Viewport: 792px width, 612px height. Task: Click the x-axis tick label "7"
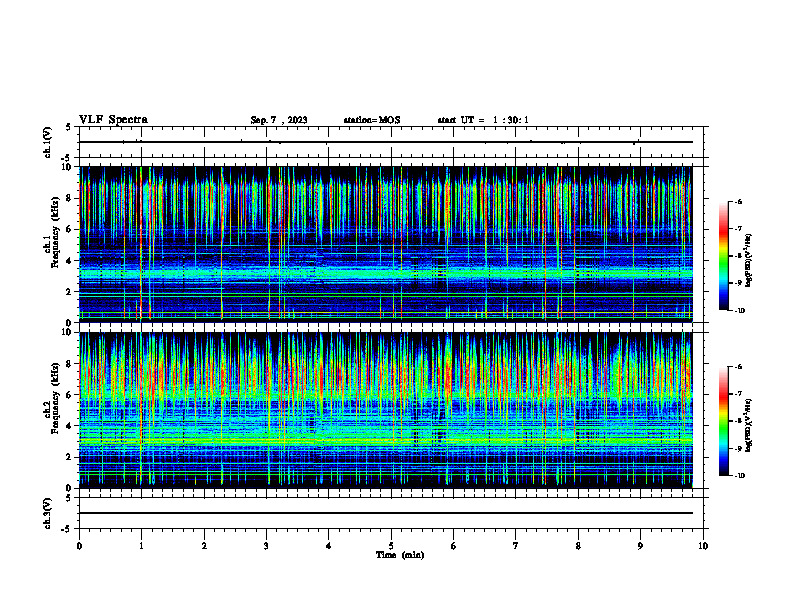click(x=516, y=545)
